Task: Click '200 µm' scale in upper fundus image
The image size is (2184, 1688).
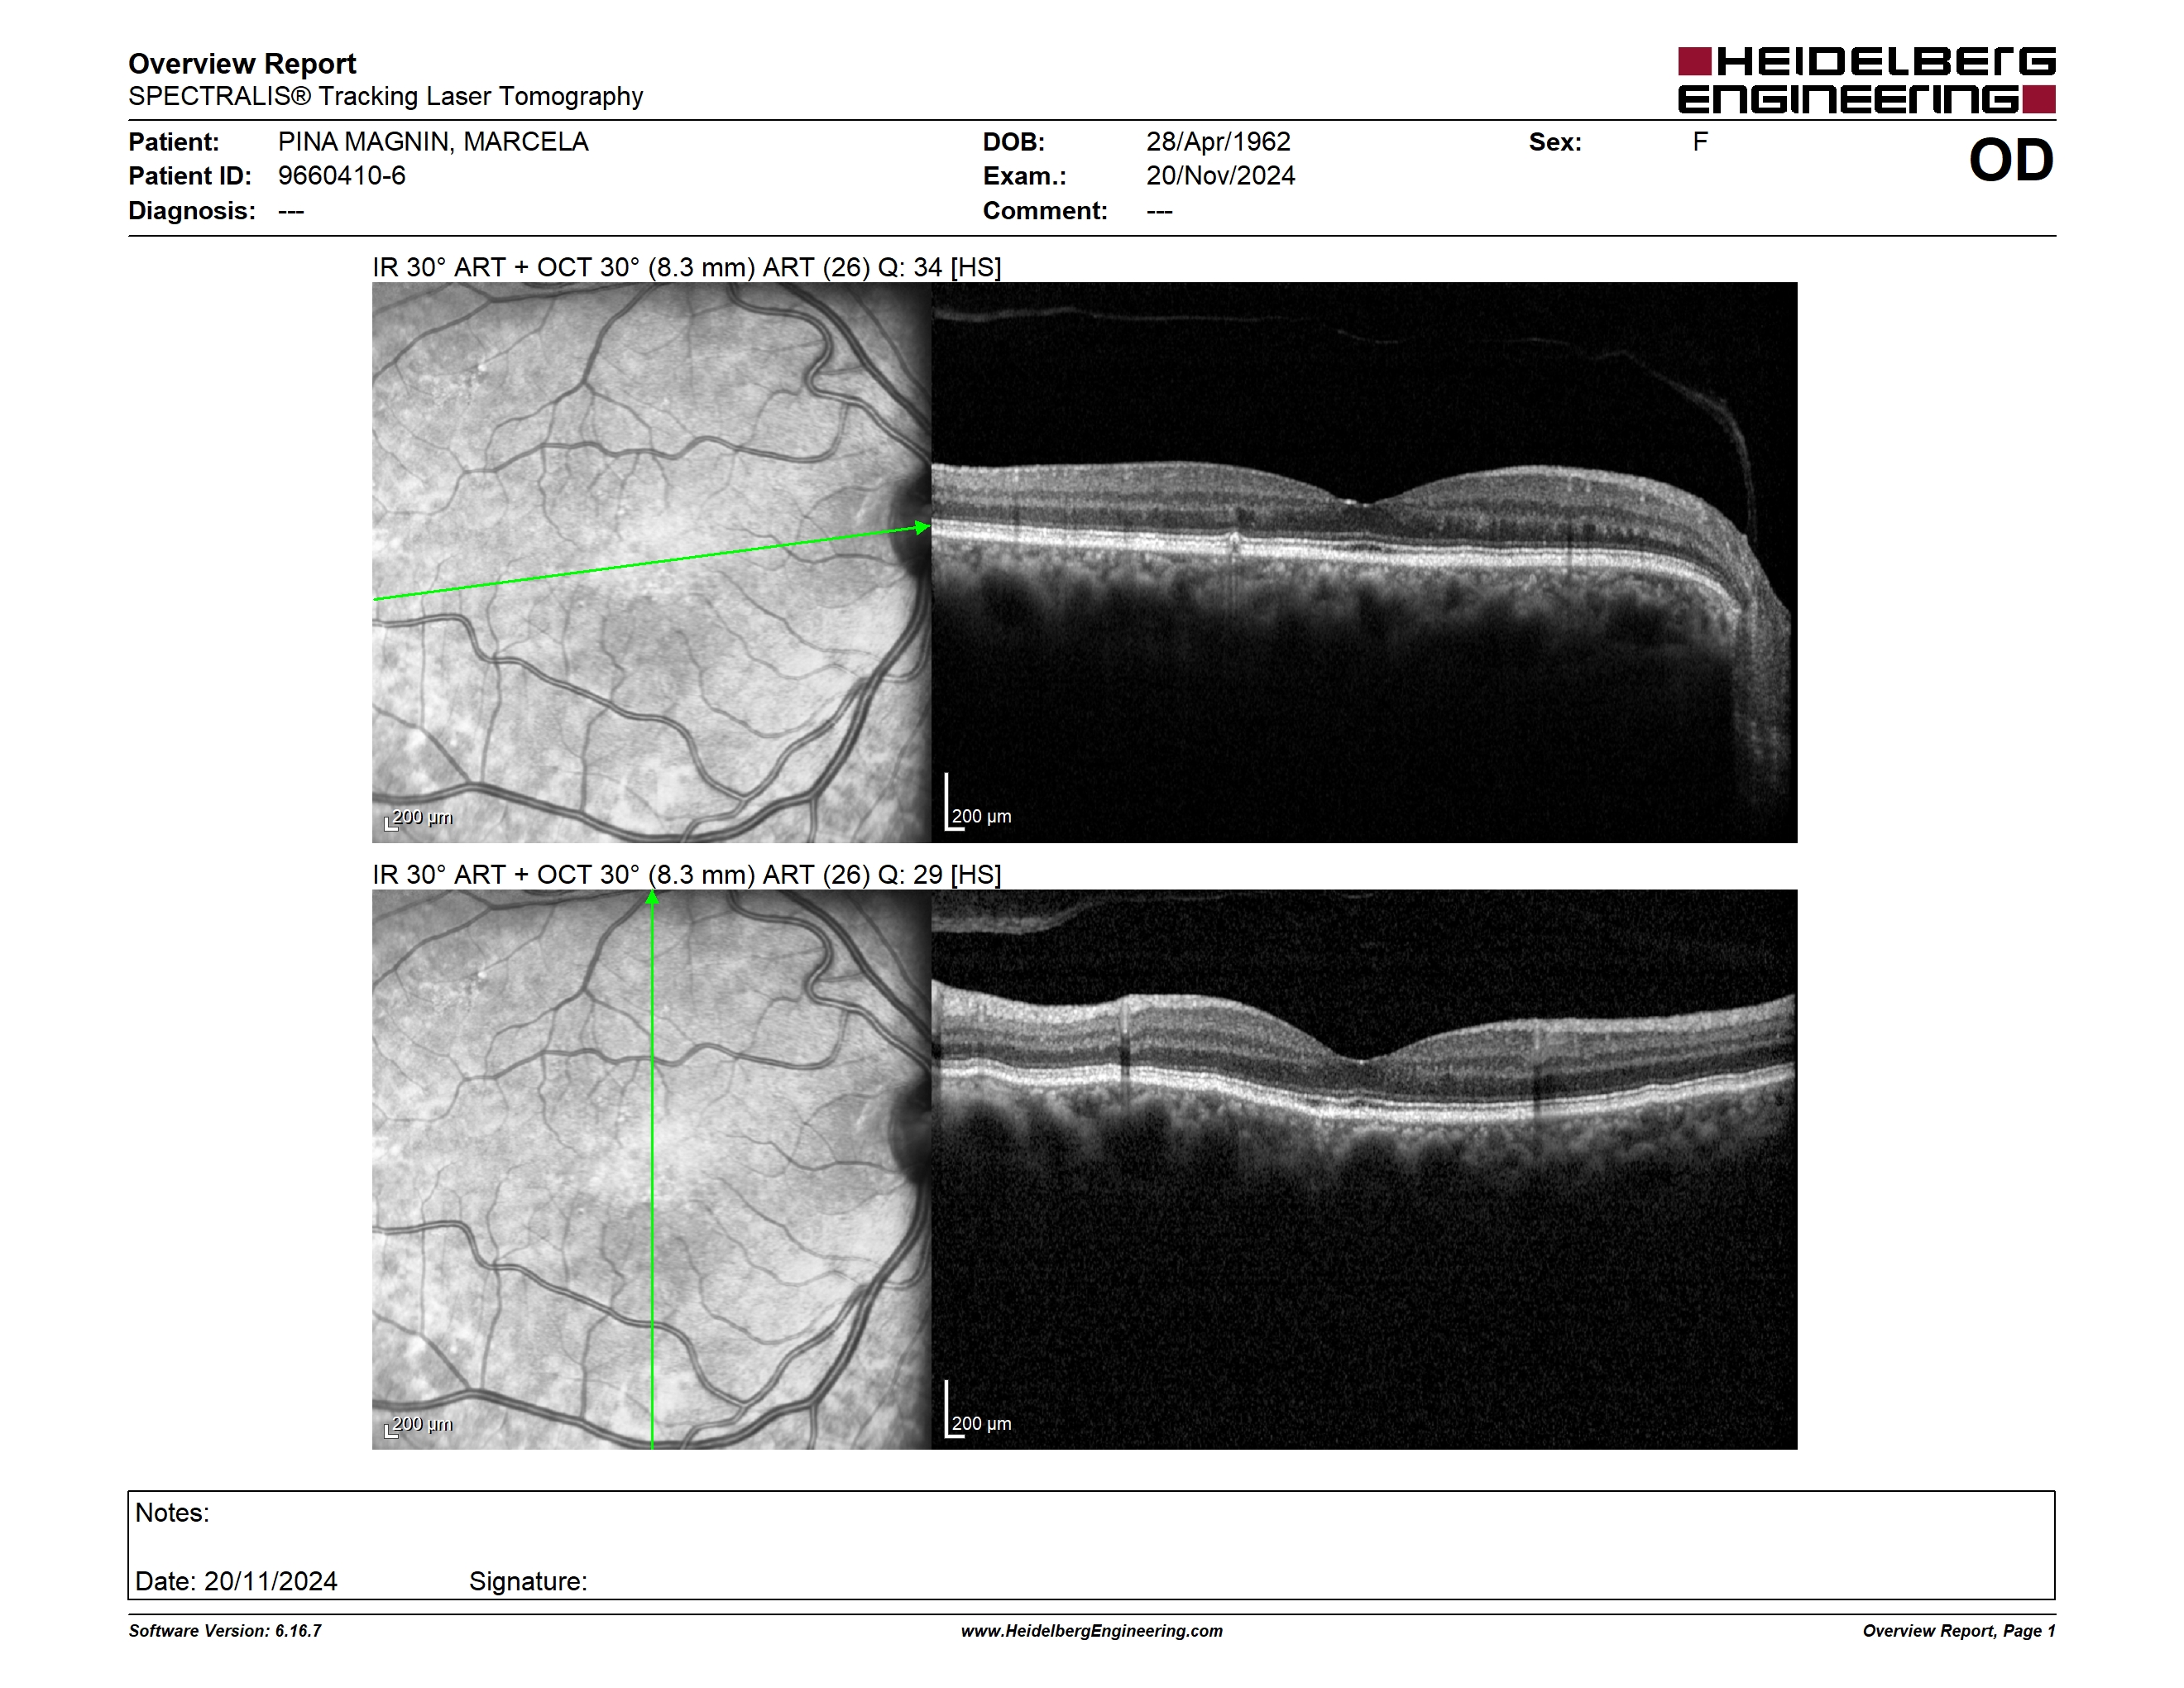Action: (419, 818)
